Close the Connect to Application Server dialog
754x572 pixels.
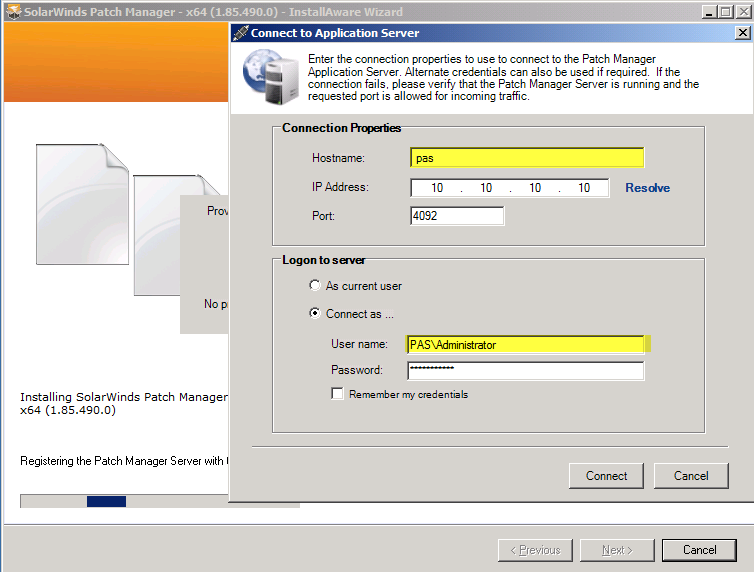(x=742, y=33)
